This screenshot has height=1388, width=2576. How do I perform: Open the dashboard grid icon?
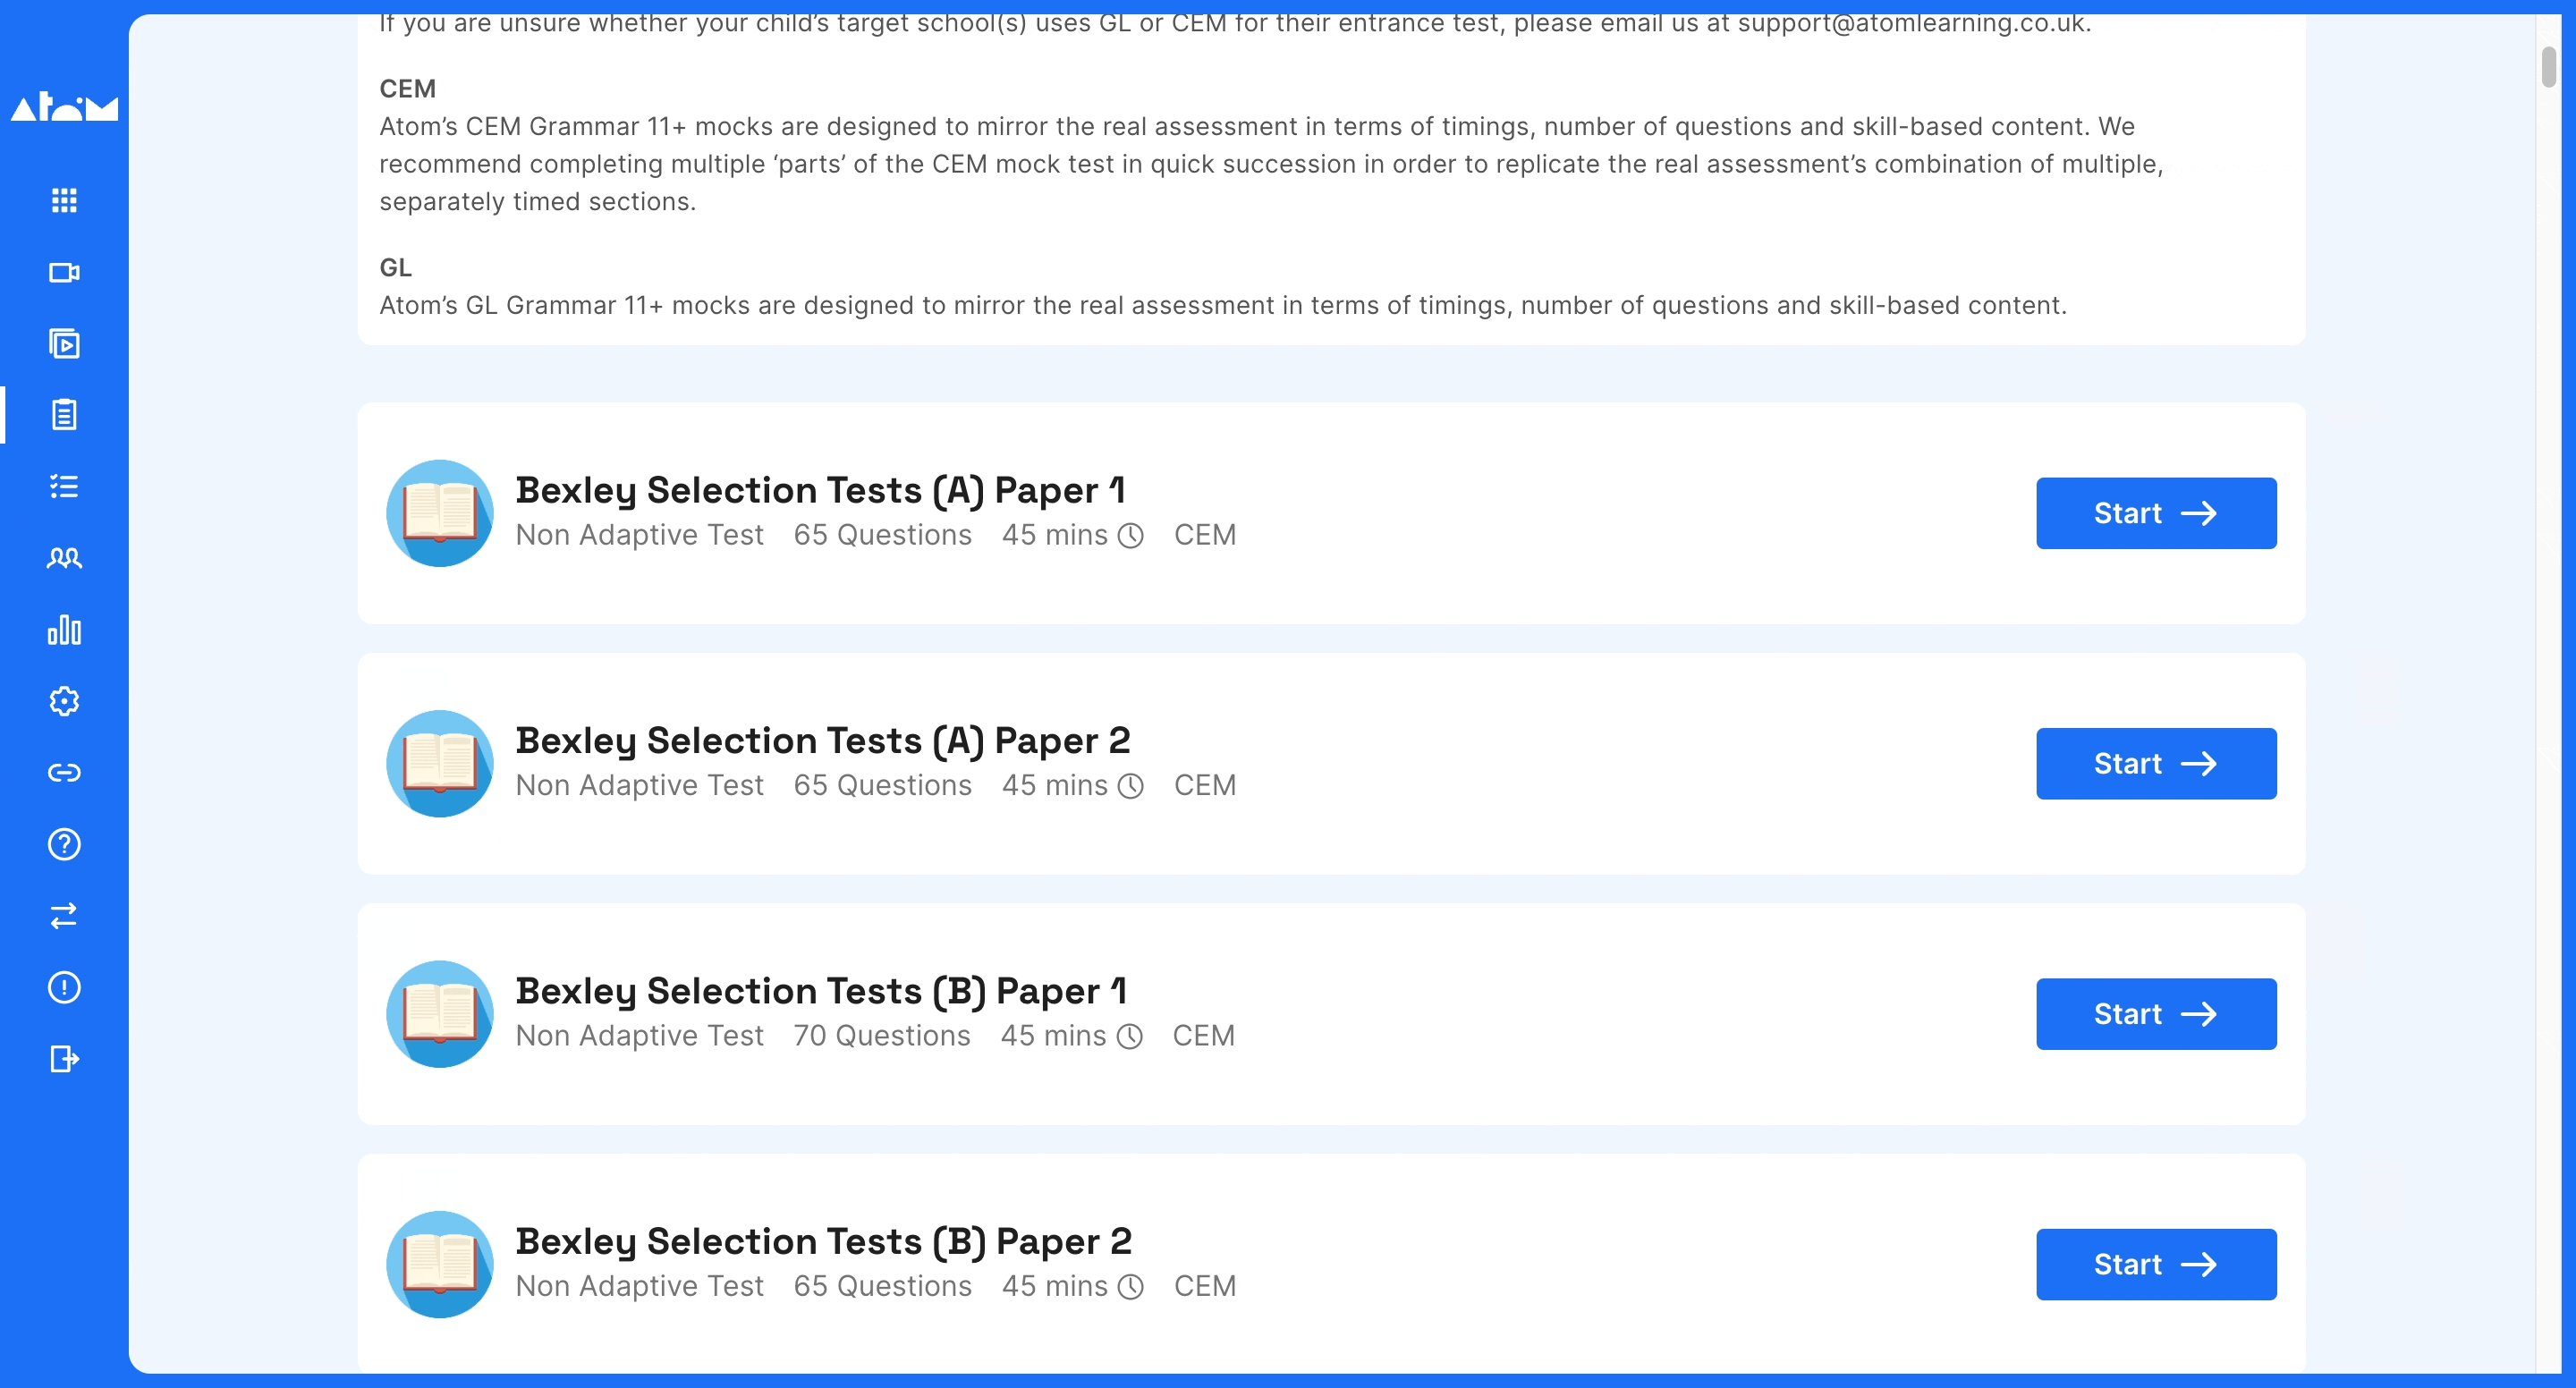(x=64, y=201)
